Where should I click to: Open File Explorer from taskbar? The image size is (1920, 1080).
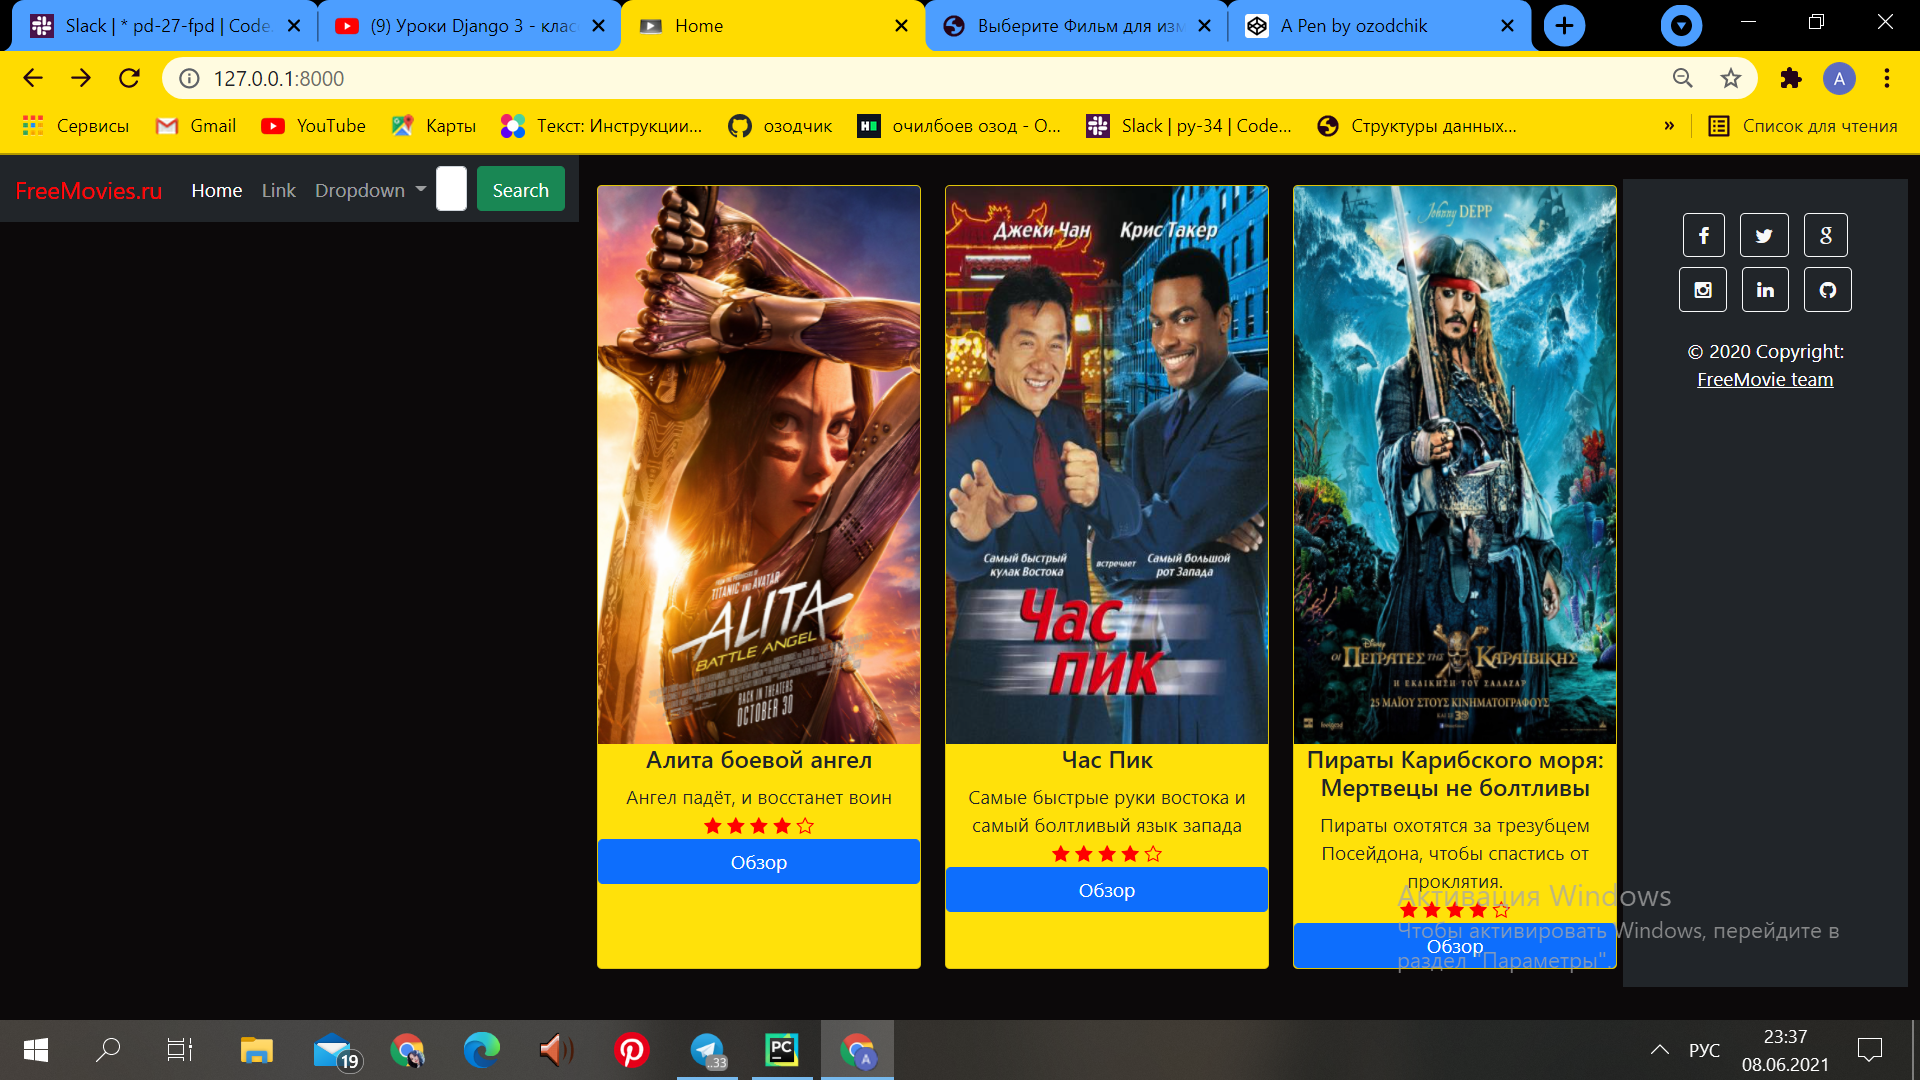pos(257,1050)
